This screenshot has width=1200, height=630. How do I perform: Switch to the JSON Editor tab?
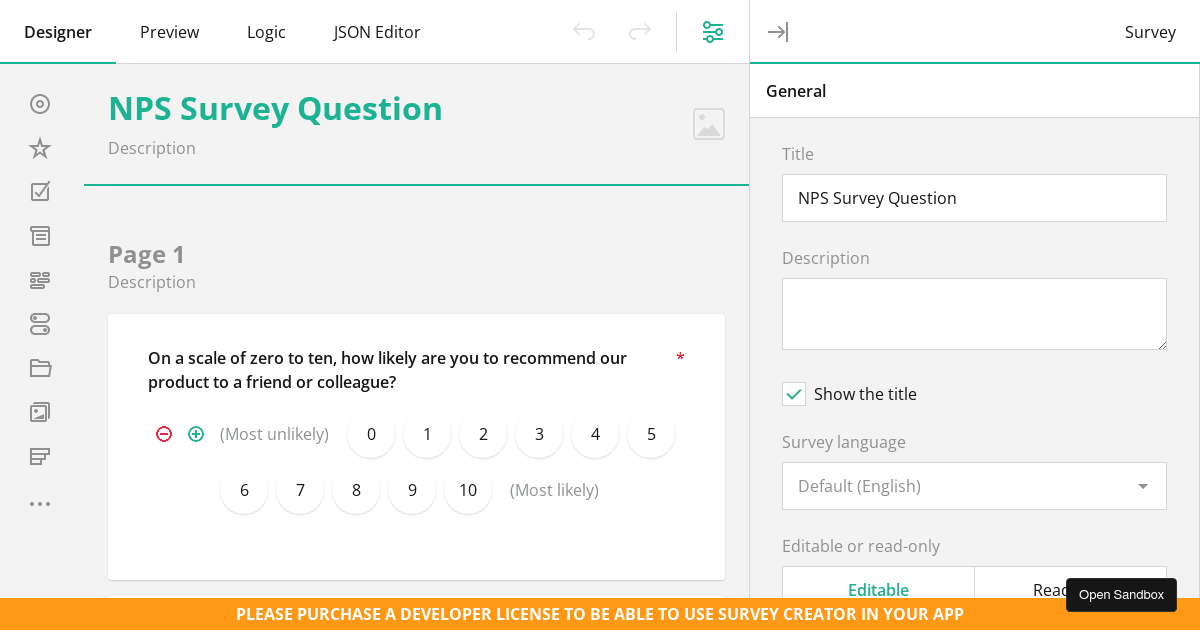click(x=377, y=32)
